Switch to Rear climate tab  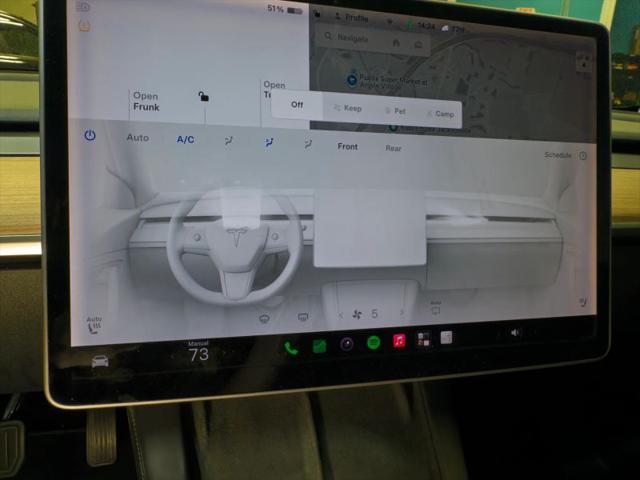click(x=393, y=148)
